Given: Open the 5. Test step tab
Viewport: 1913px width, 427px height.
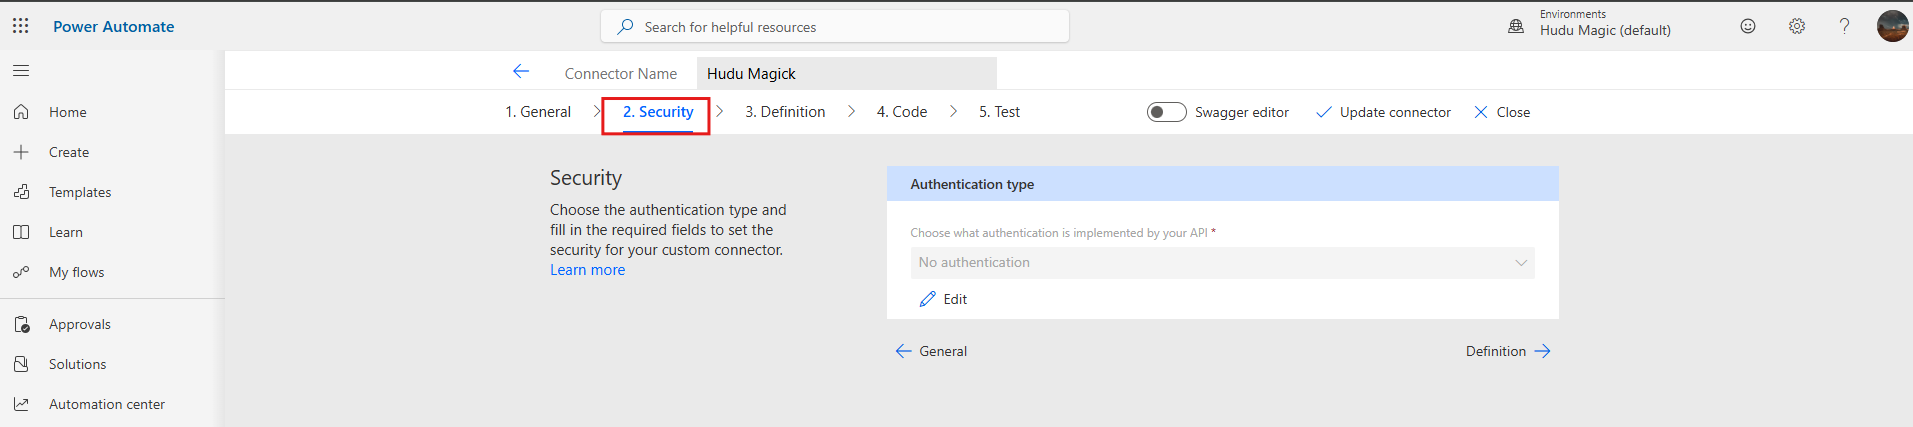Looking at the screenshot, I should (999, 112).
